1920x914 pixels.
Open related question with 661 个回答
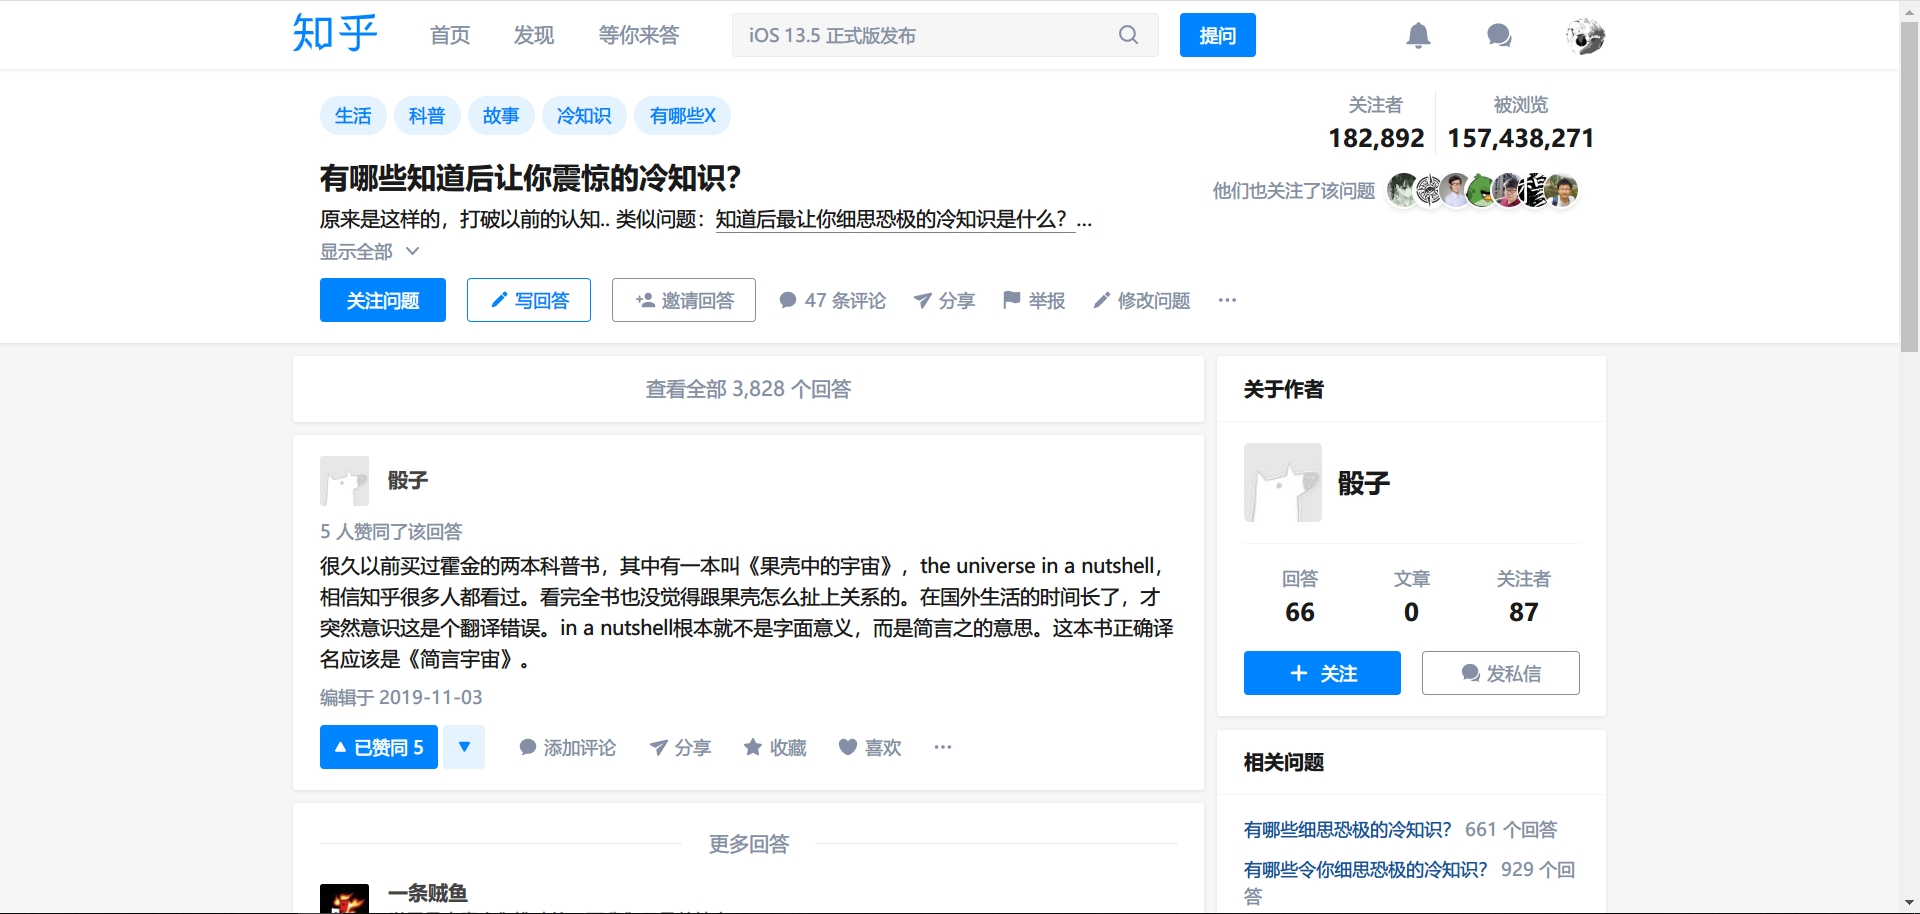coord(1347,829)
